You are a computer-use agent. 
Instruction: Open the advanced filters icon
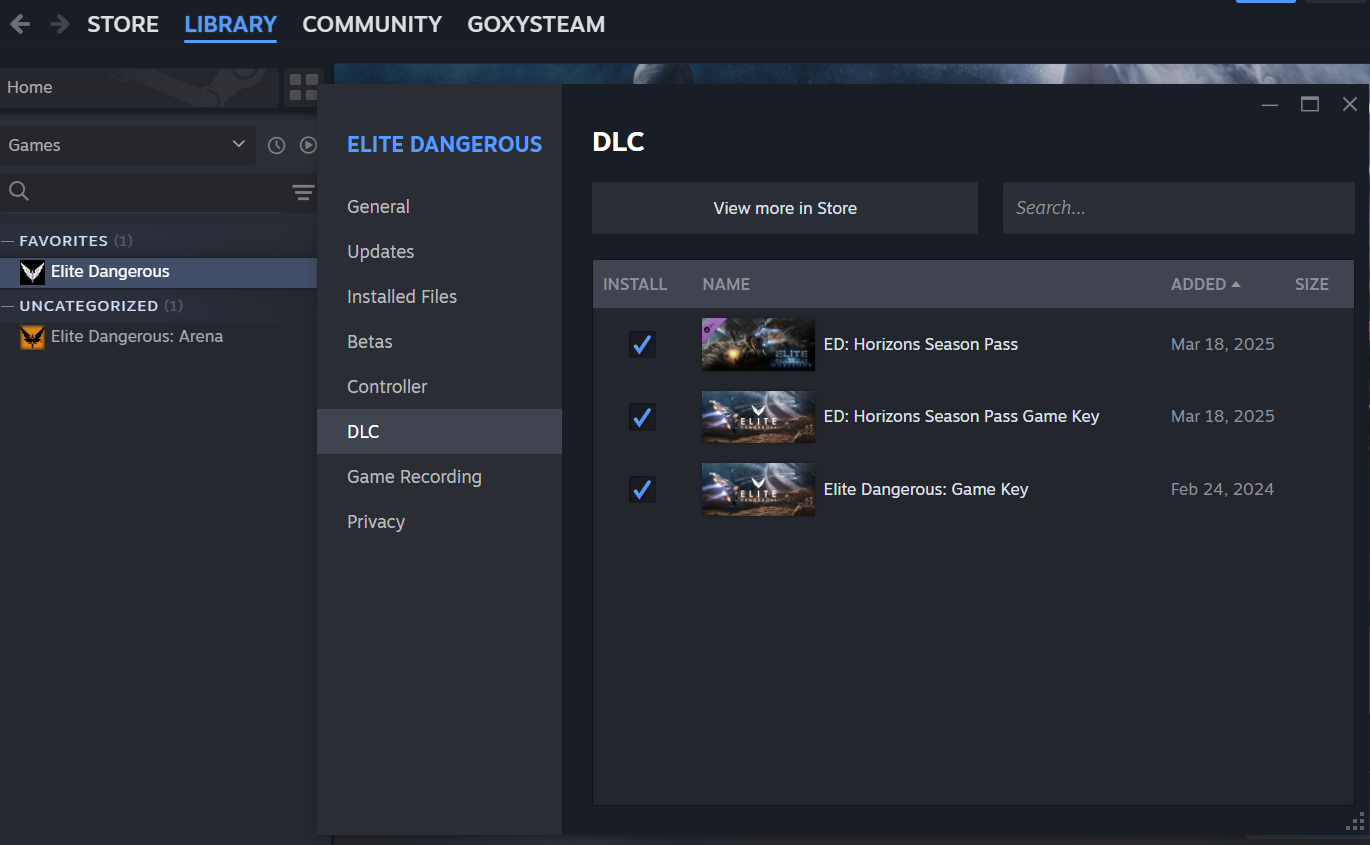303,192
